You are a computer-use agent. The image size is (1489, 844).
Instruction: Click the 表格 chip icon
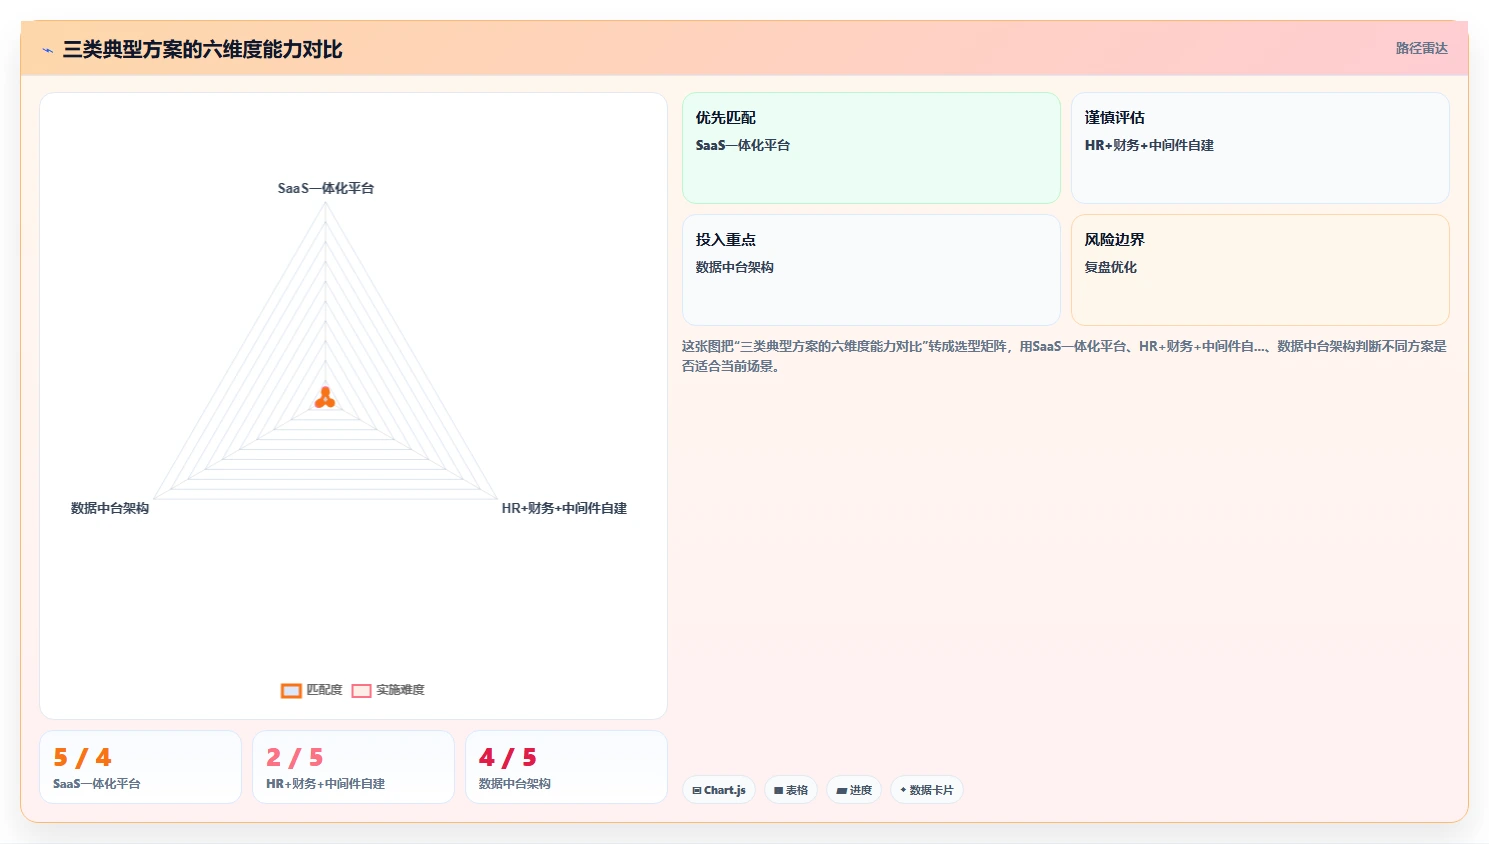[779, 790]
